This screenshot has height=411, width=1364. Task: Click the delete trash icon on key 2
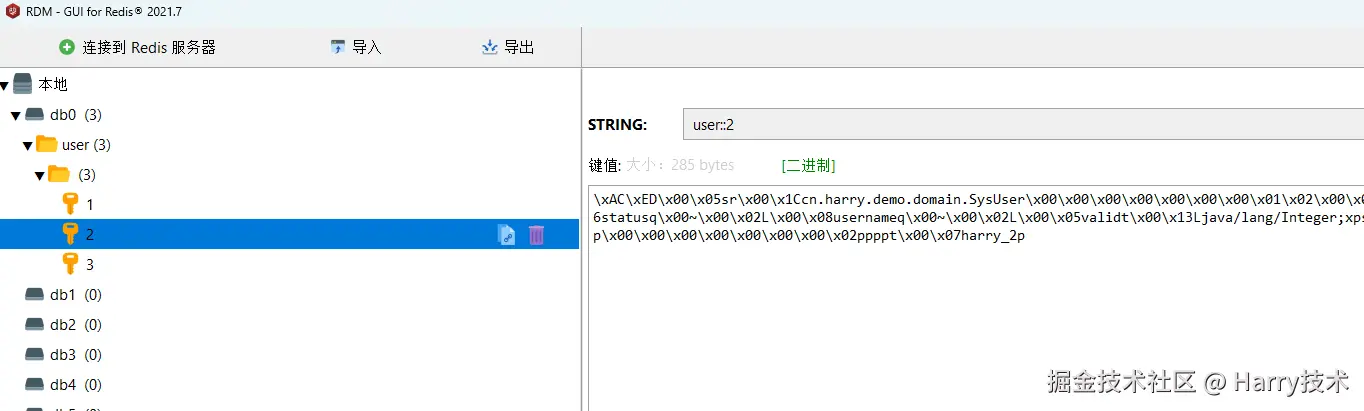[x=537, y=235]
